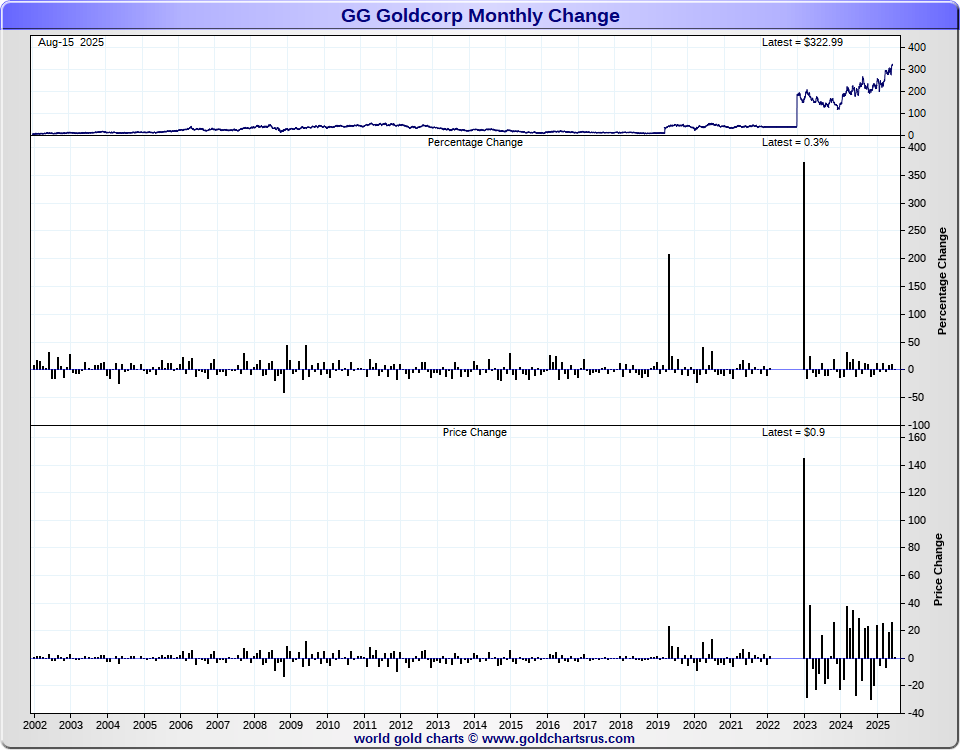Click the 2018 year label on the x-axis
This screenshot has height=750, width=960.
click(621, 726)
